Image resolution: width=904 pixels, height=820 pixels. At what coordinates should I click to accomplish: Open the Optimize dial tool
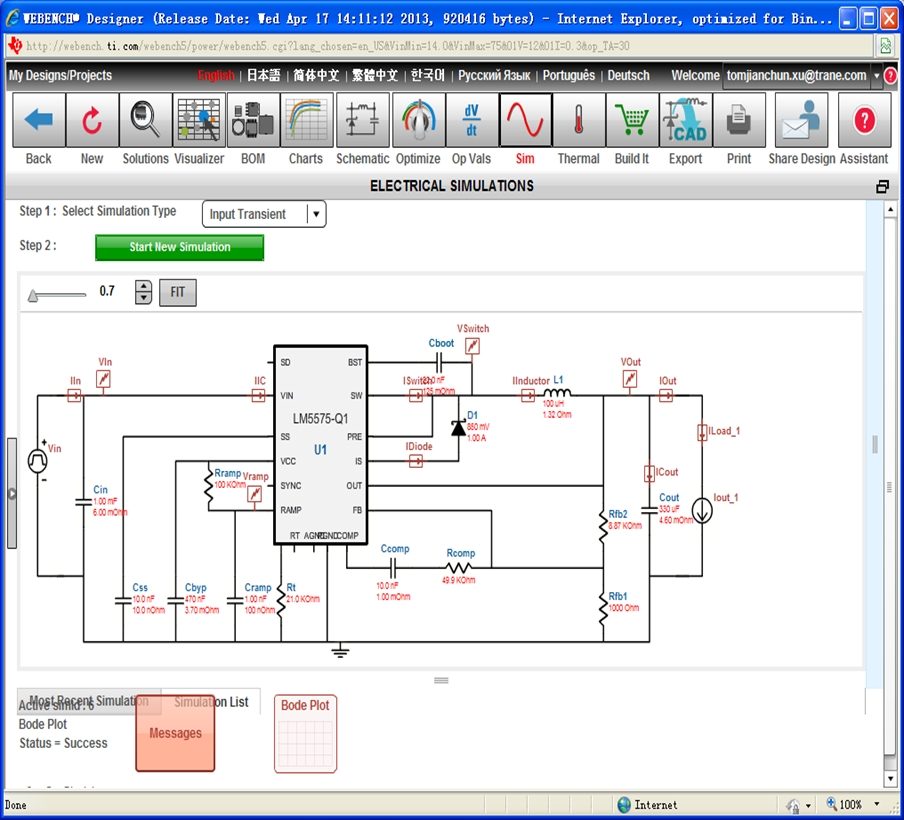[x=418, y=121]
